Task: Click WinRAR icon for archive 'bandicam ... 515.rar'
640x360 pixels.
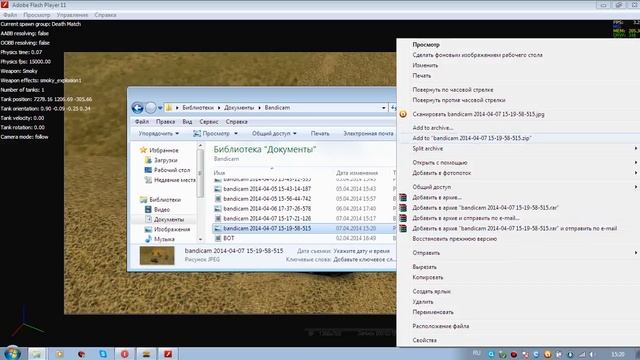Action: [x=403, y=208]
